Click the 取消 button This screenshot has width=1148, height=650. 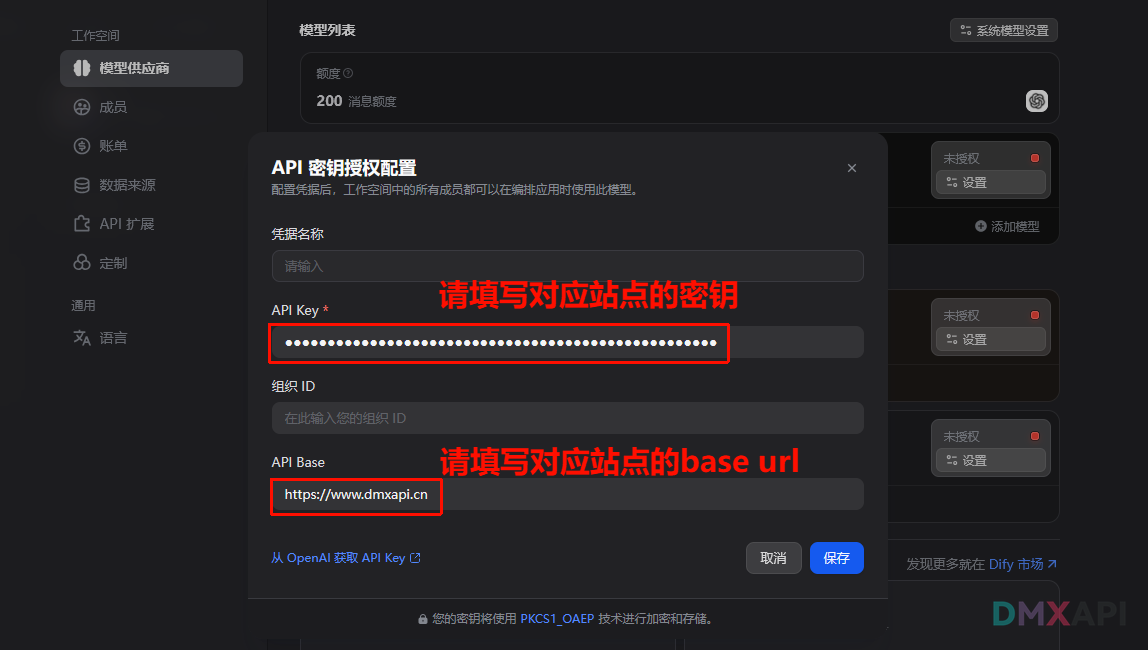pos(774,558)
